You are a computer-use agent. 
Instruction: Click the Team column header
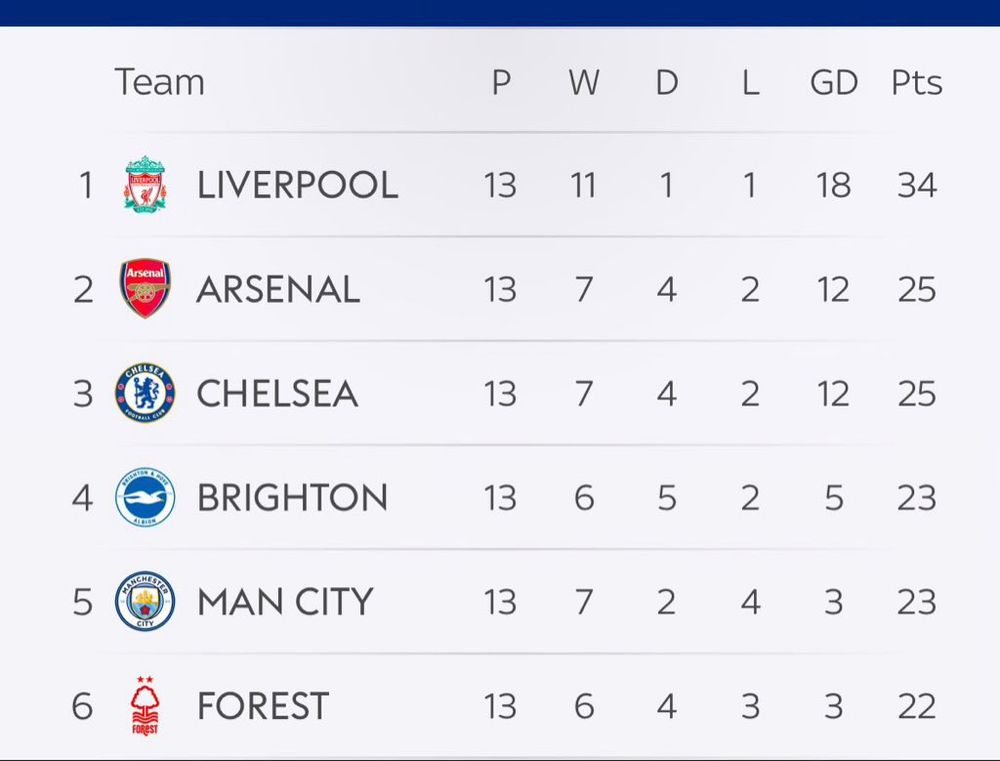(x=159, y=82)
